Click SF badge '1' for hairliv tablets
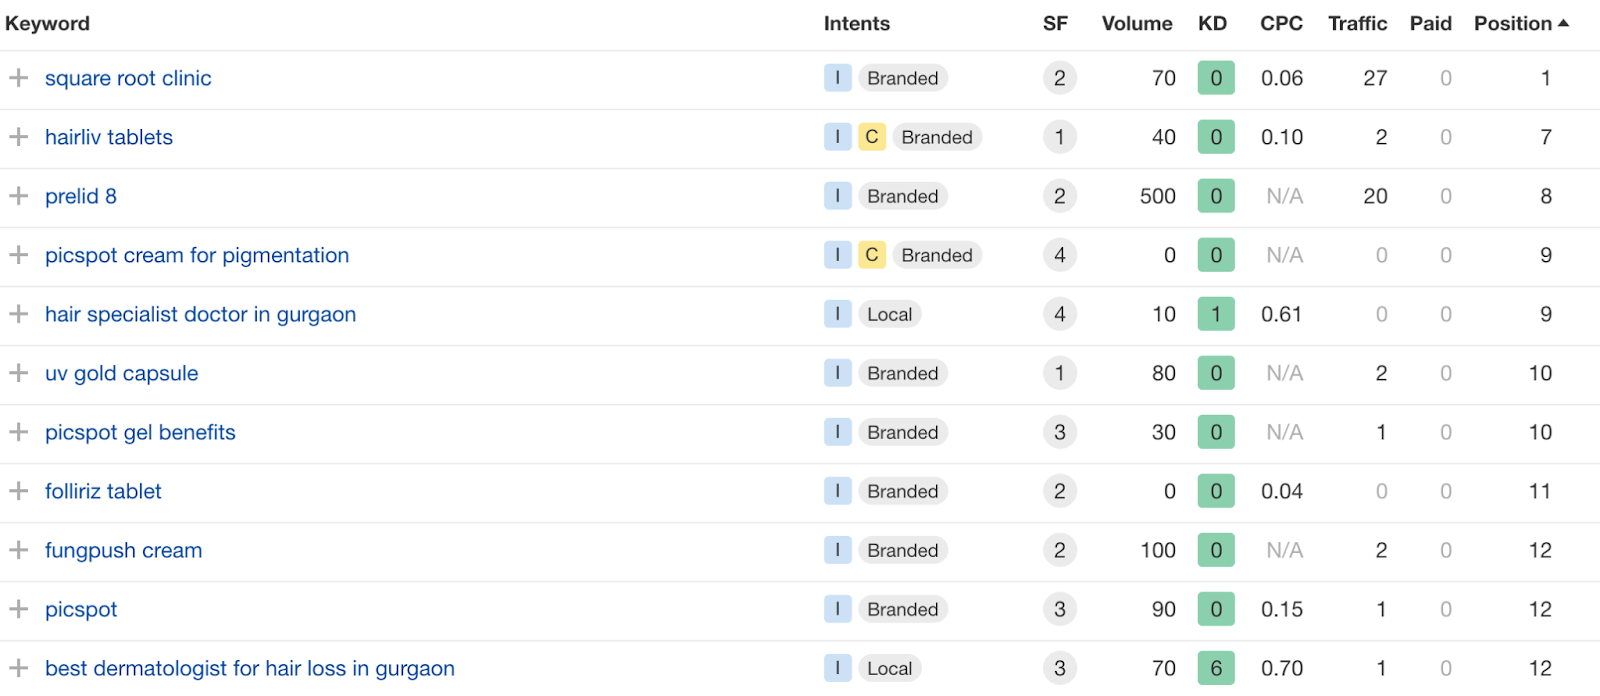Image resolution: width=1600 pixels, height=696 pixels. click(1059, 137)
